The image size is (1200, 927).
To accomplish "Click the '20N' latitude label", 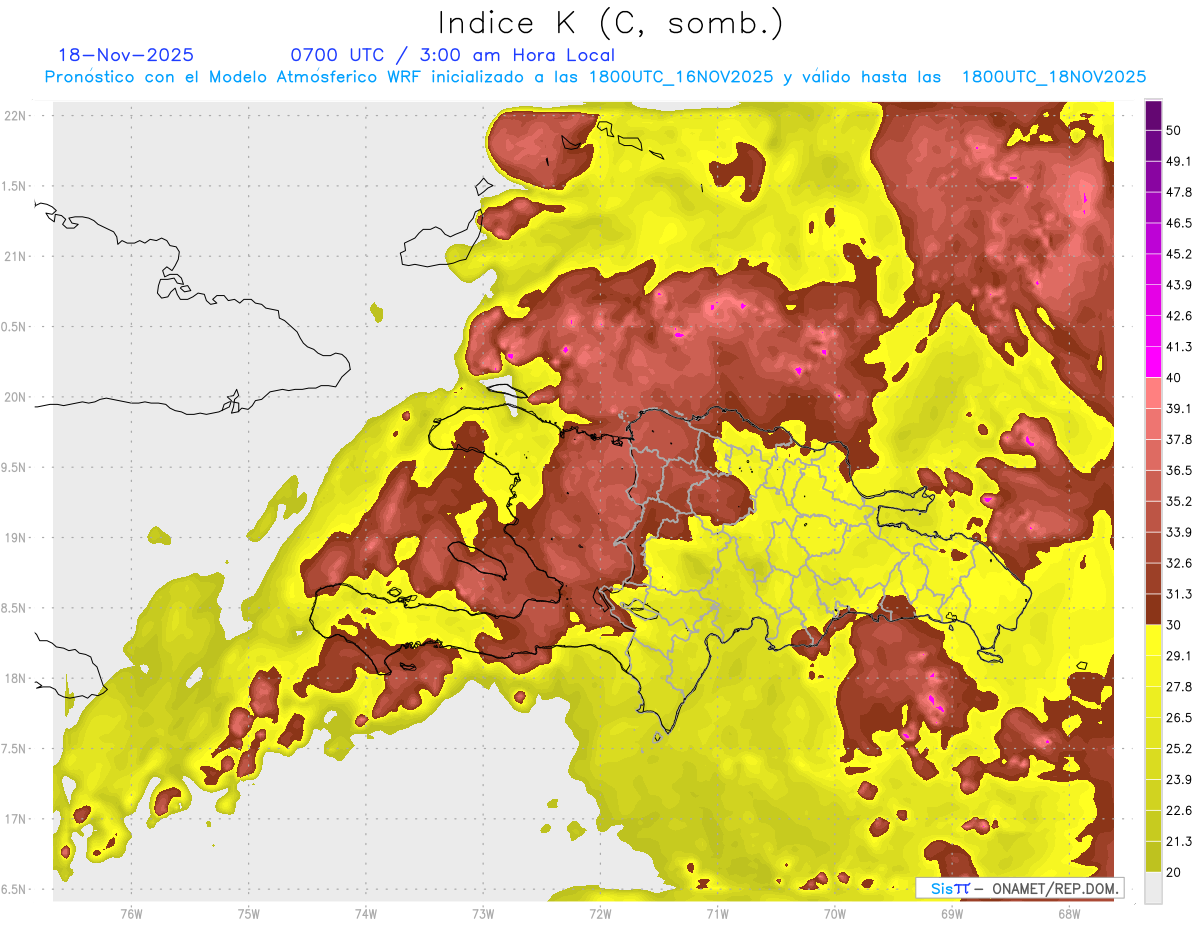I will point(16,397).
